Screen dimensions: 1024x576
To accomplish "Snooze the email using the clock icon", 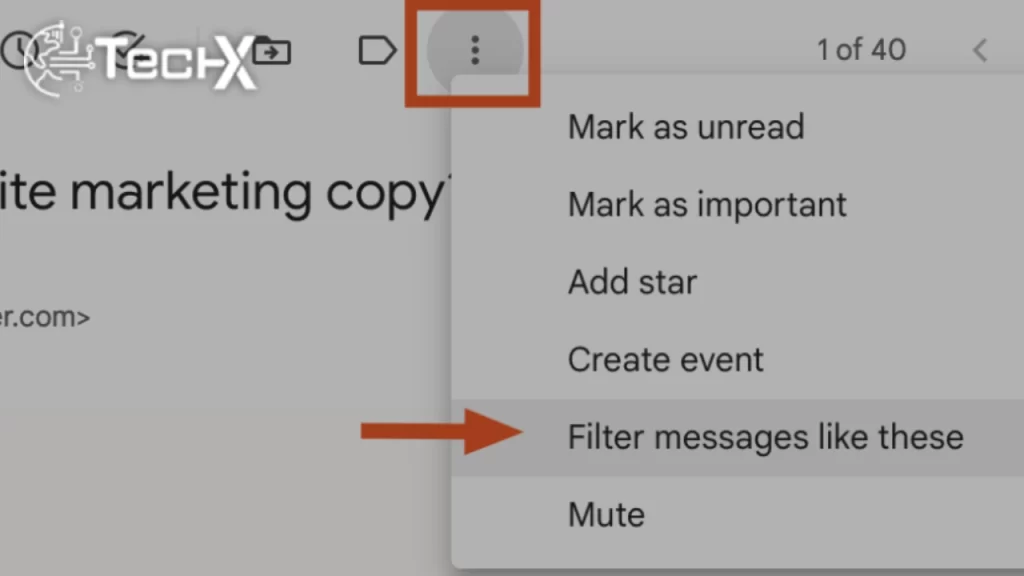I will click(20, 50).
